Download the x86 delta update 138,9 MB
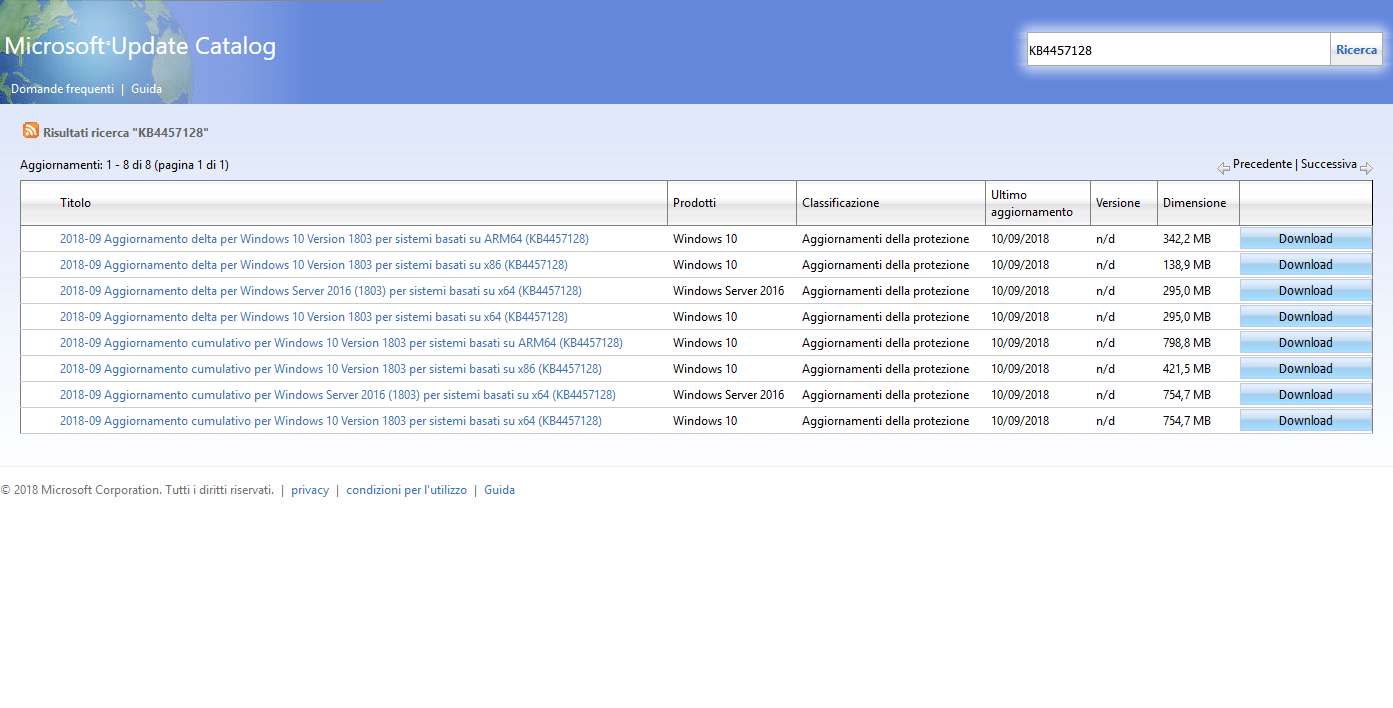This screenshot has height=708, width=1393. tap(1305, 265)
